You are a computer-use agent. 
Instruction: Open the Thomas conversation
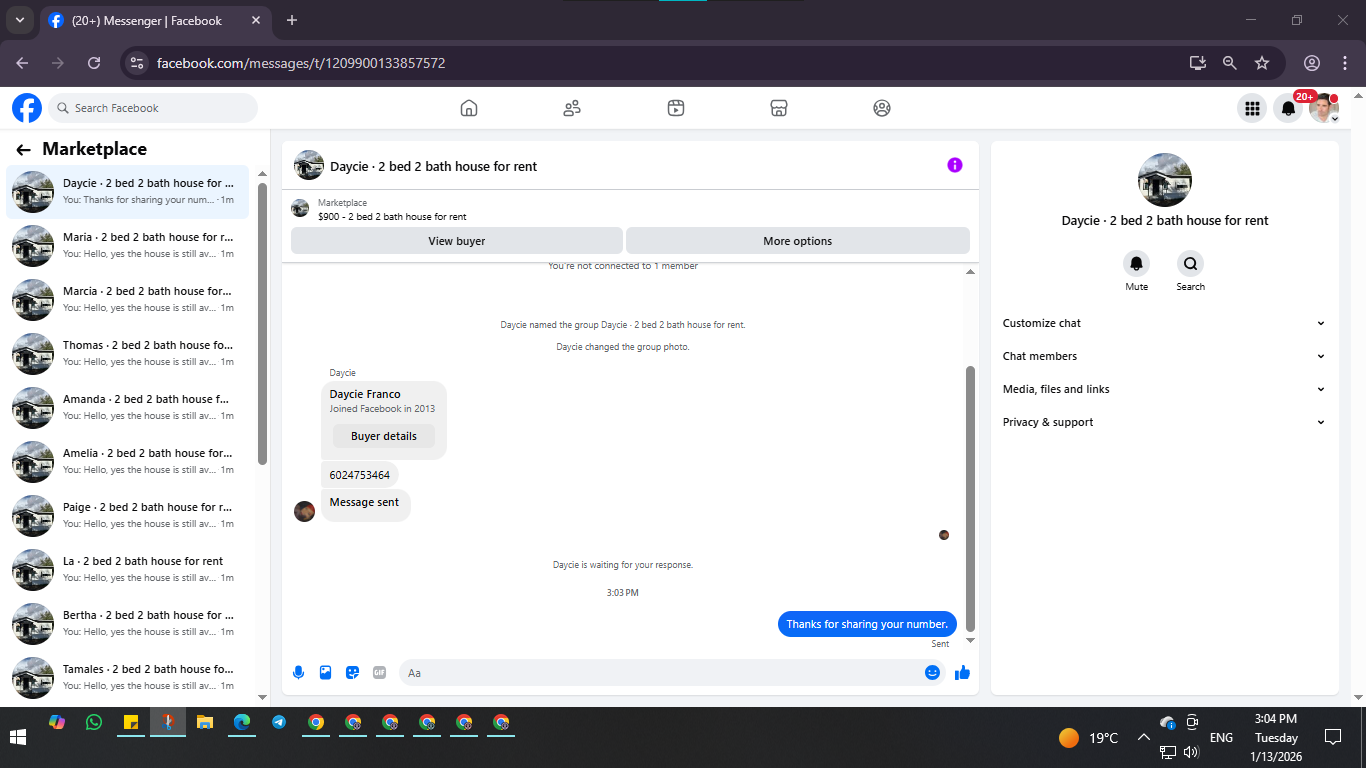click(x=128, y=353)
